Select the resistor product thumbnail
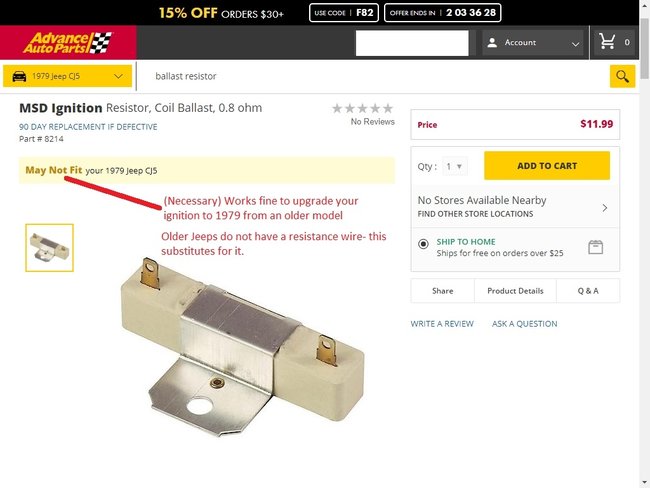The image size is (650, 488). pyautogui.click(x=49, y=248)
